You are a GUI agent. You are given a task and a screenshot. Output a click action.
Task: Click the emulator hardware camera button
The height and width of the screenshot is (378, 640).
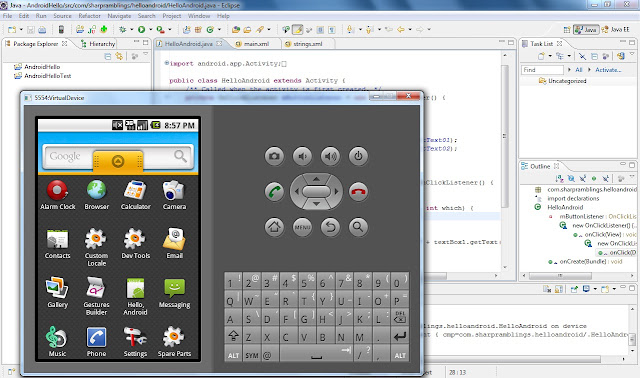click(x=274, y=156)
